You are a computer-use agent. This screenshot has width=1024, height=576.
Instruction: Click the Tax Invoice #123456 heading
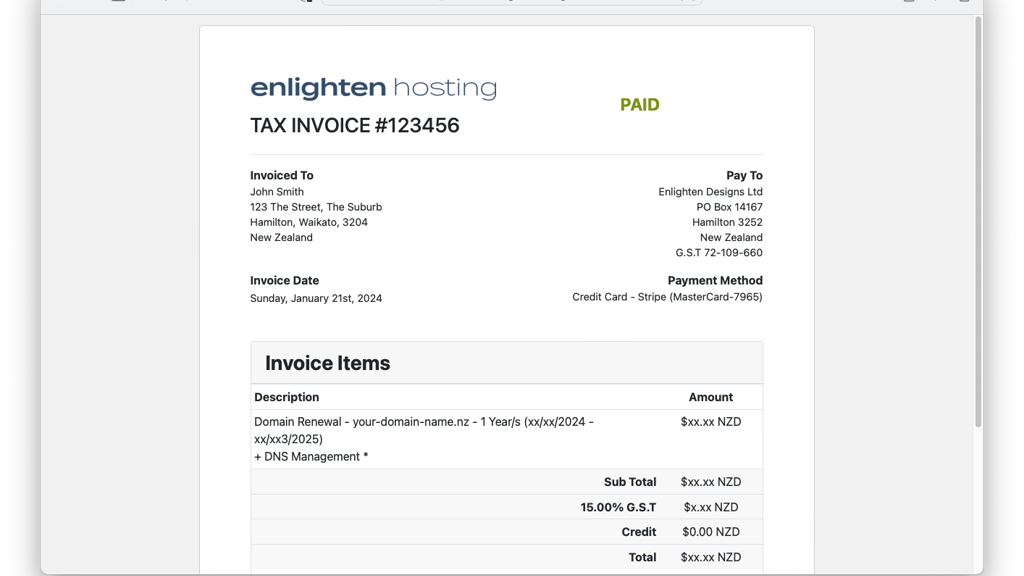pyautogui.click(x=354, y=126)
